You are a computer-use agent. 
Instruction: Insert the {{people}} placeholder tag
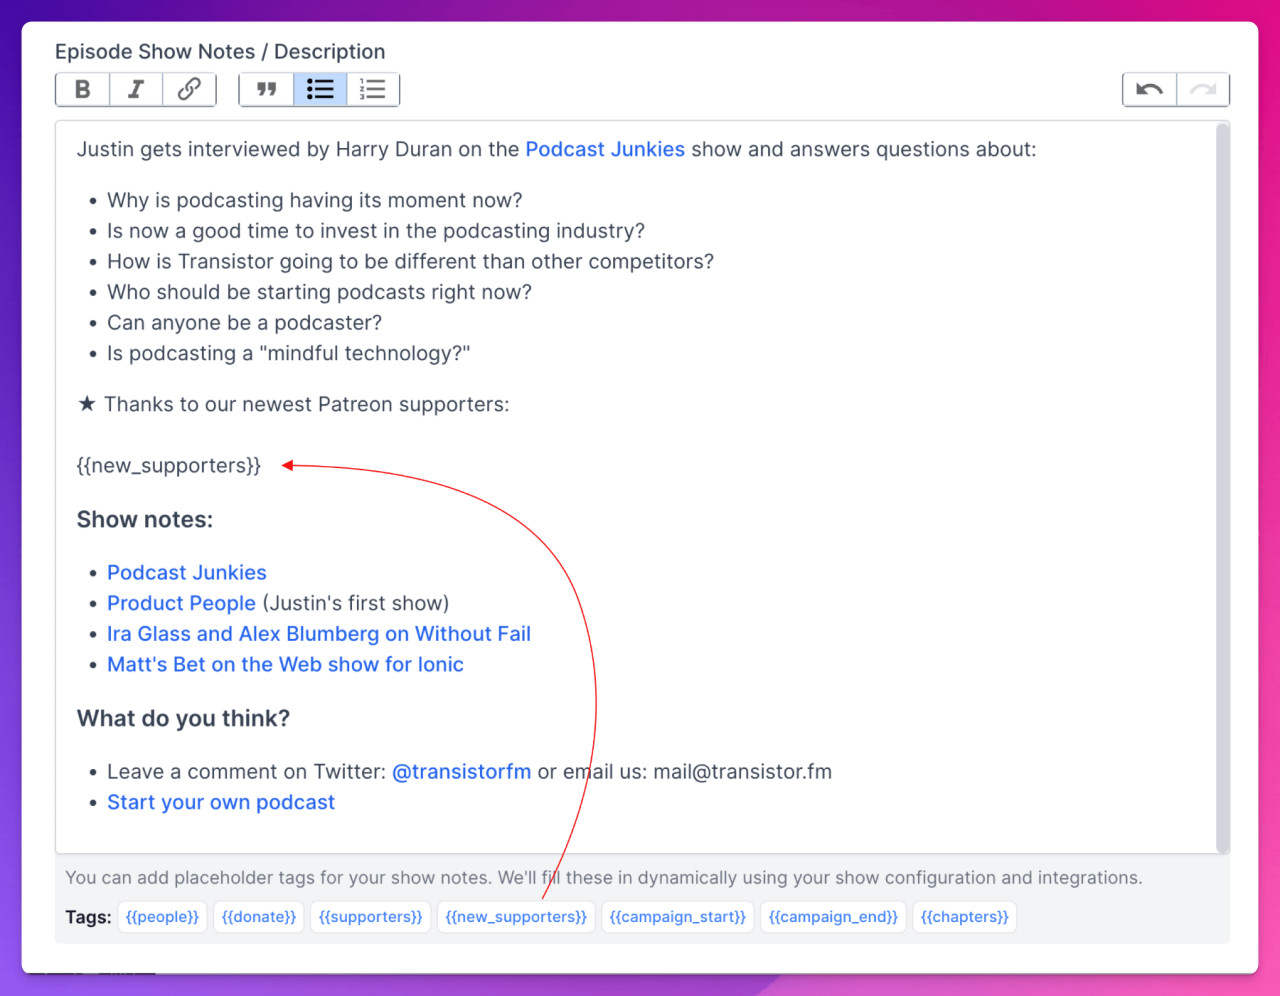click(162, 916)
